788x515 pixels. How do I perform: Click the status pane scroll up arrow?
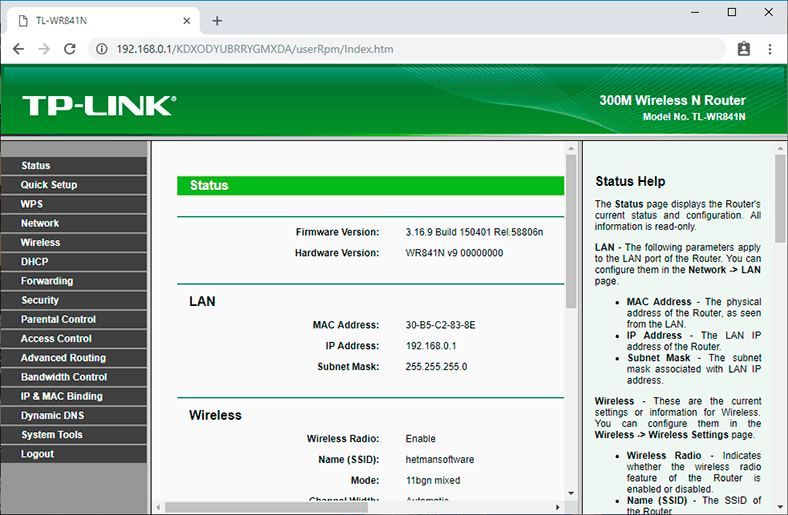571,148
